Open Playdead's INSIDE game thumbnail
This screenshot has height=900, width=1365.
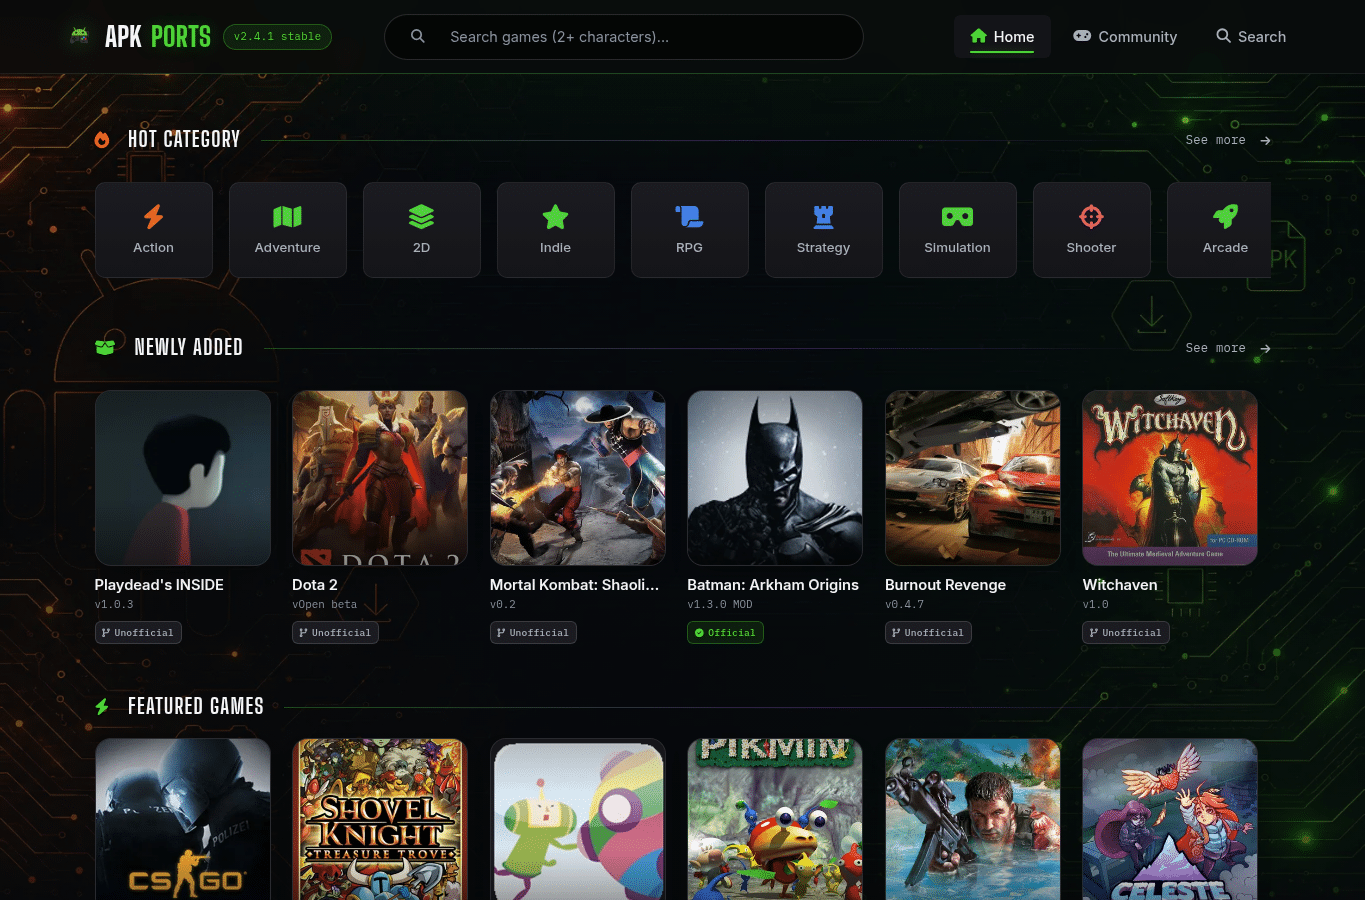click(x=183, y=478)
